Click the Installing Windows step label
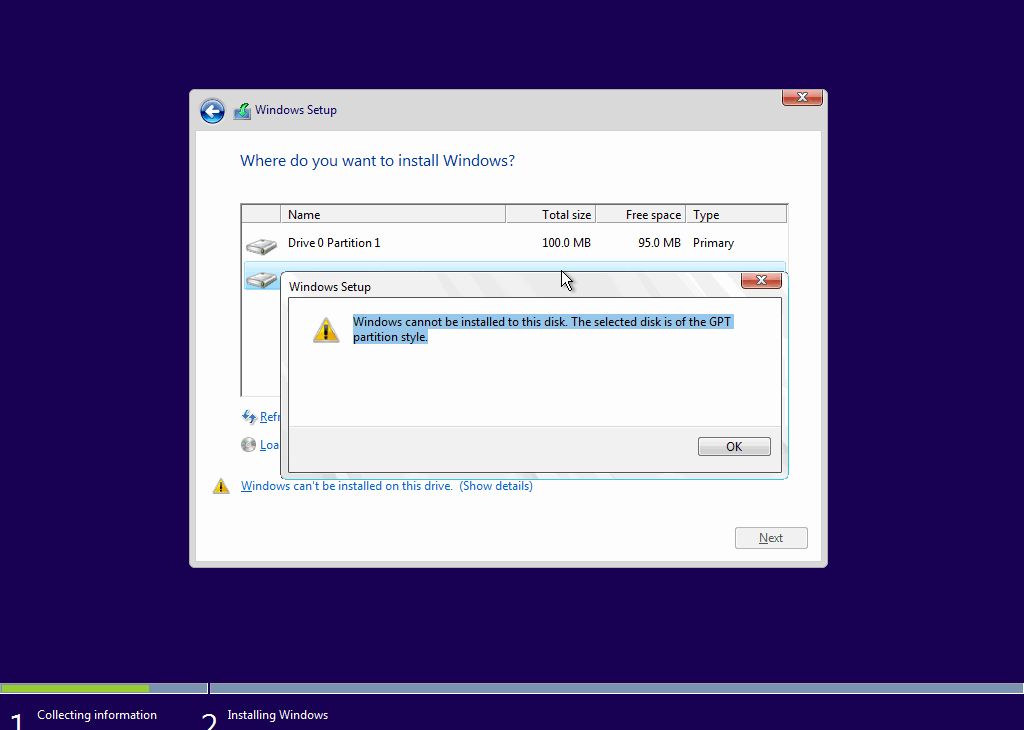 click(x=278, y=715)
